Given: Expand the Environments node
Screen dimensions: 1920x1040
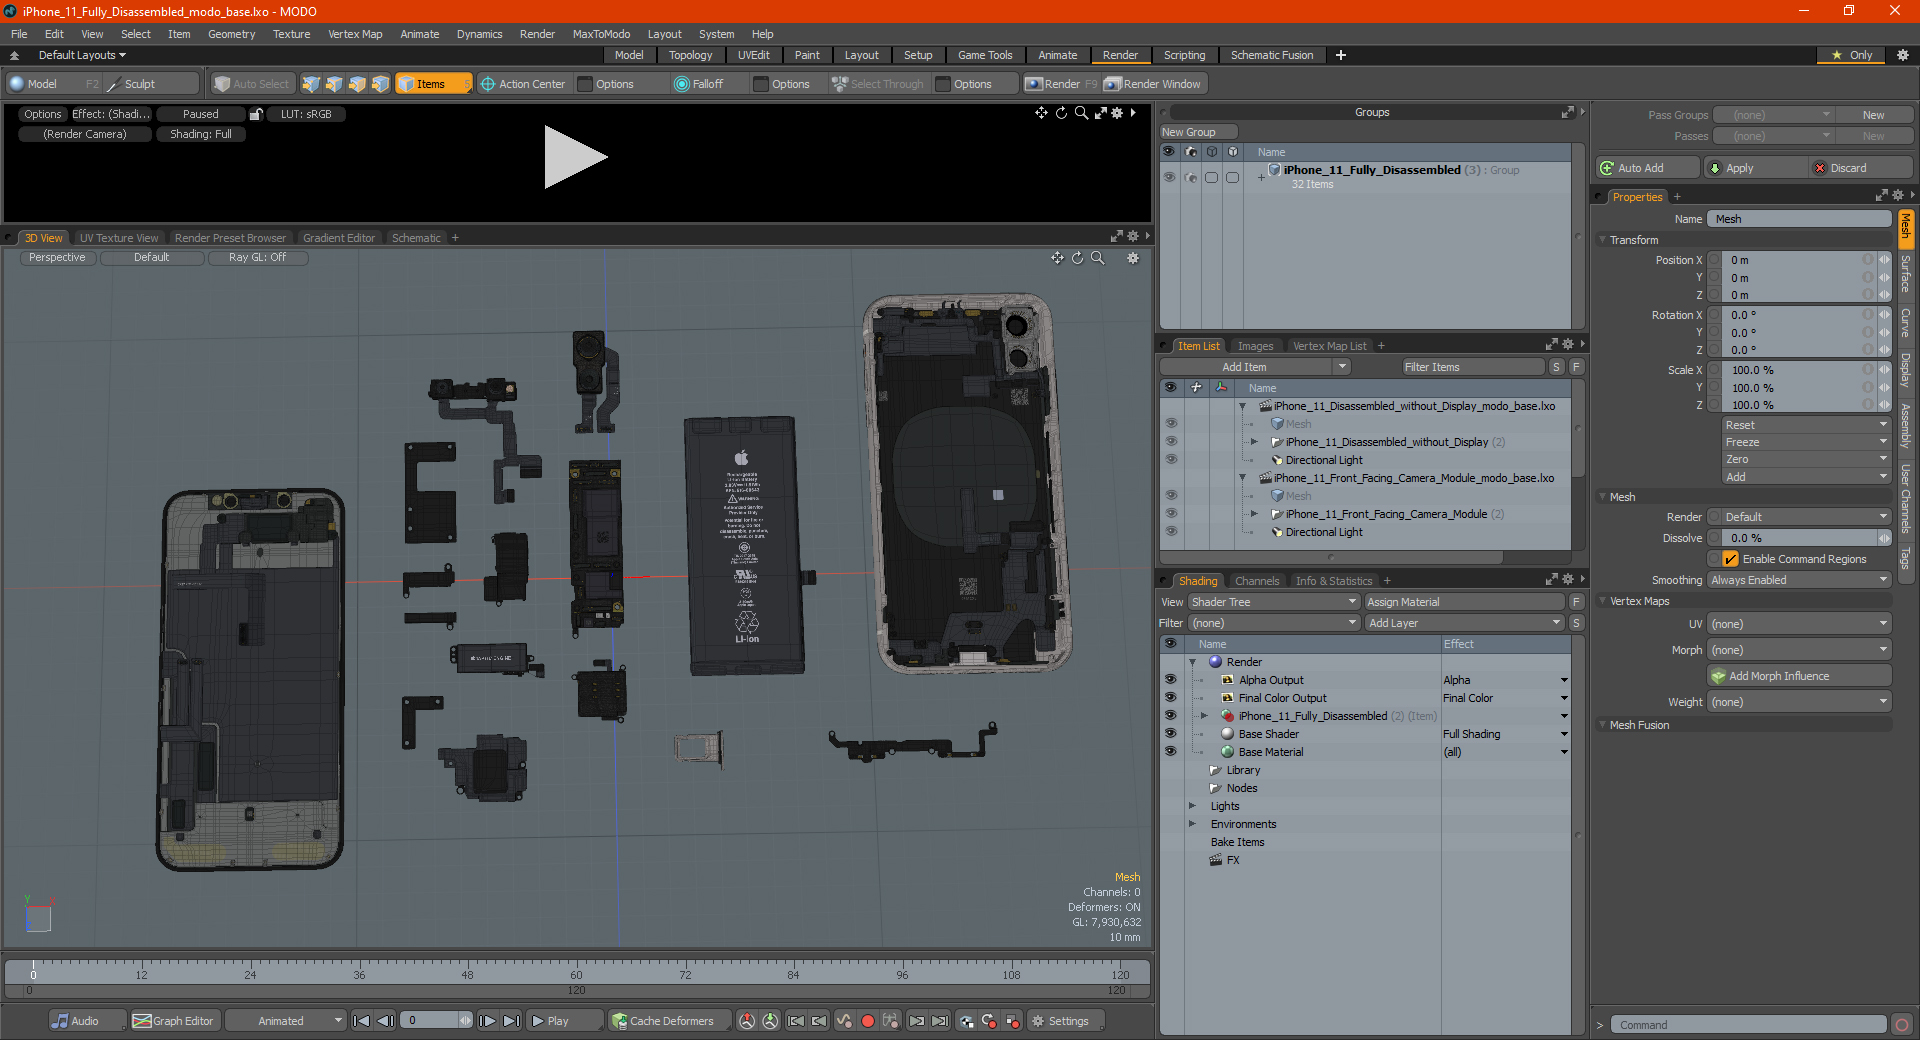Looking at the screenshot, I should [1192, 823].
